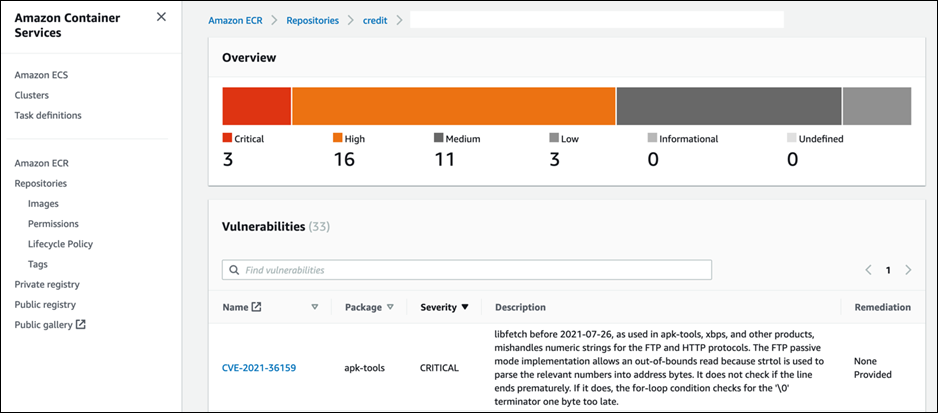Screen dimensions: 938x413
Task: Open CVE-2021-36159 vulnerability link
Action: tap(259, 368)
